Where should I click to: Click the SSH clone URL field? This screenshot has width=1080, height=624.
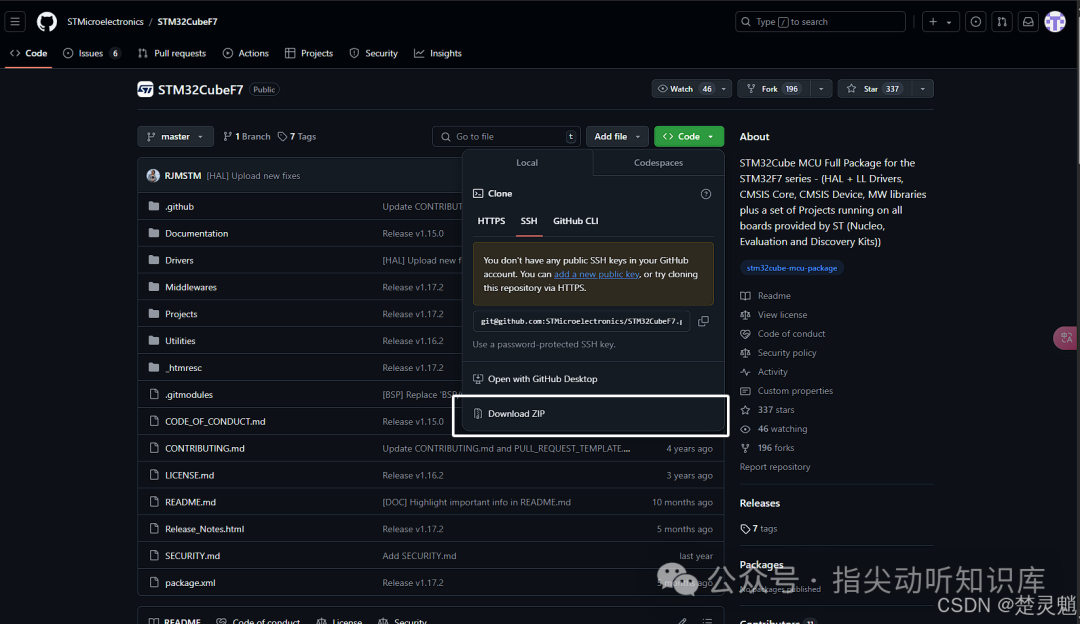tap(581, 321)
